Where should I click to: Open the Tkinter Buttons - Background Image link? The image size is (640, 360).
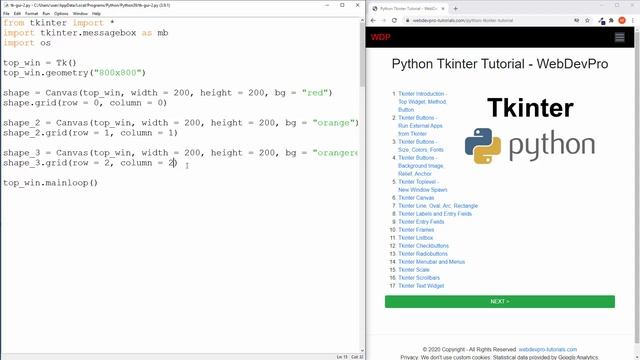pyautogui.click(x=420, y=166)
